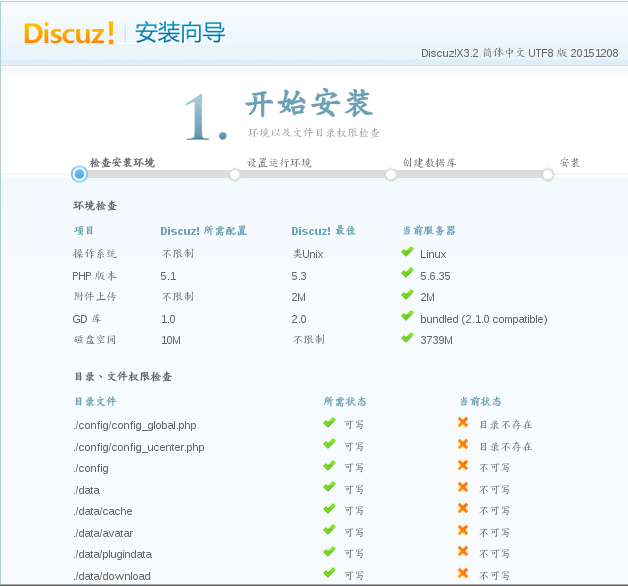This screenshot has height=586, width=628.
Task: Click orange X for ./data/download
Action: [463, 573]
